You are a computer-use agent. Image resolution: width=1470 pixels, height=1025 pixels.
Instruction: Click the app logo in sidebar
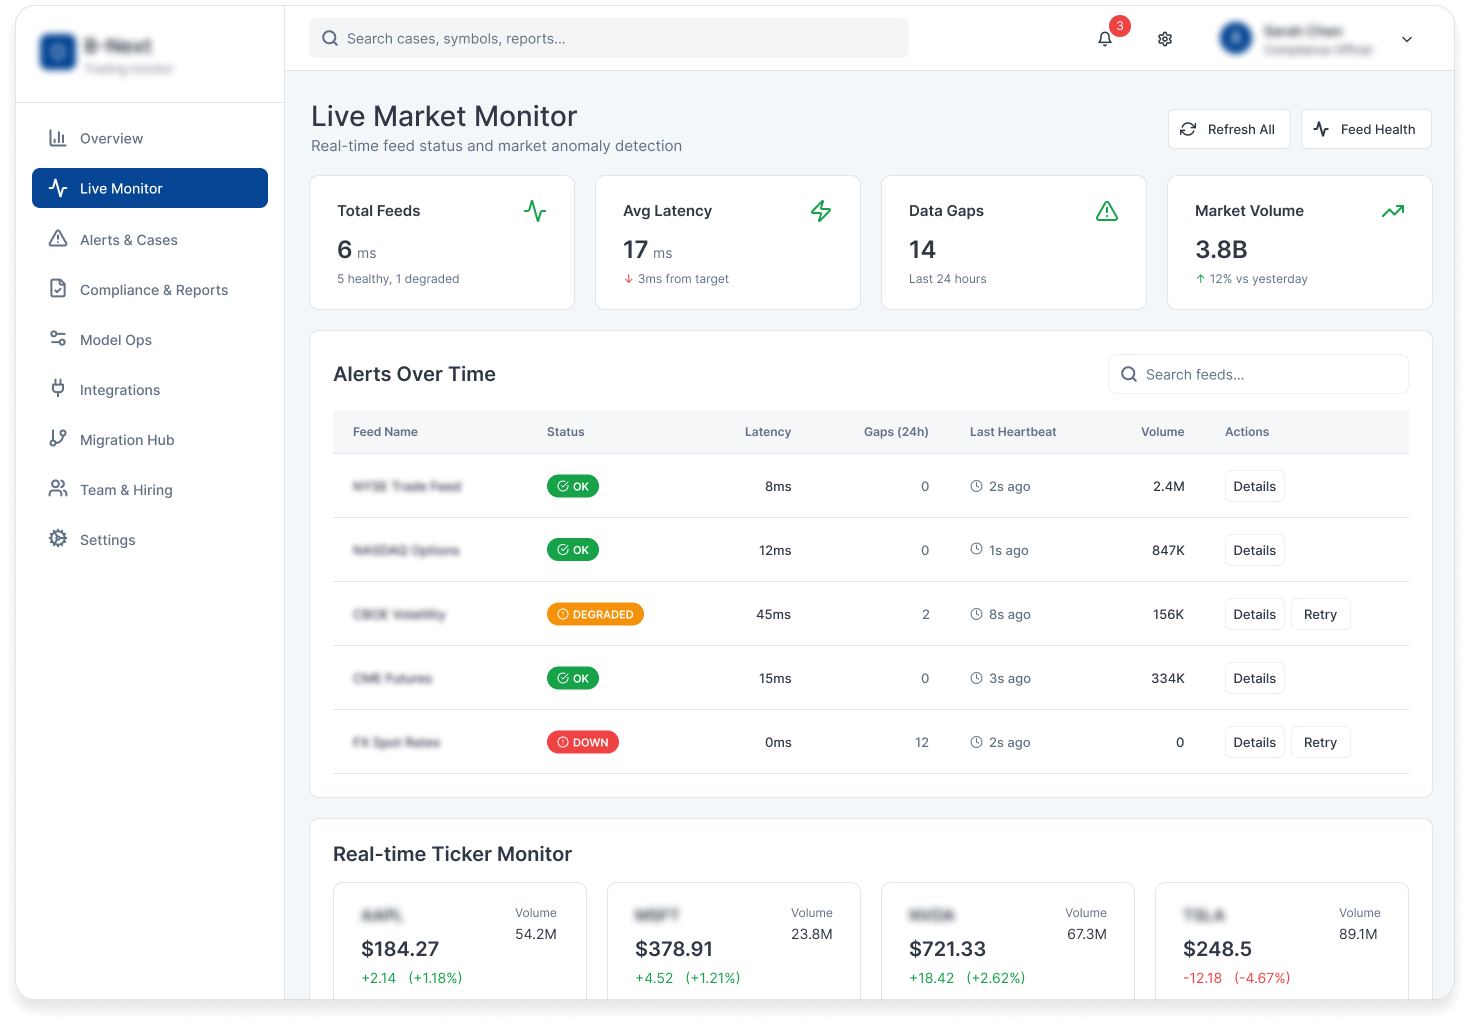click(58, 52)
